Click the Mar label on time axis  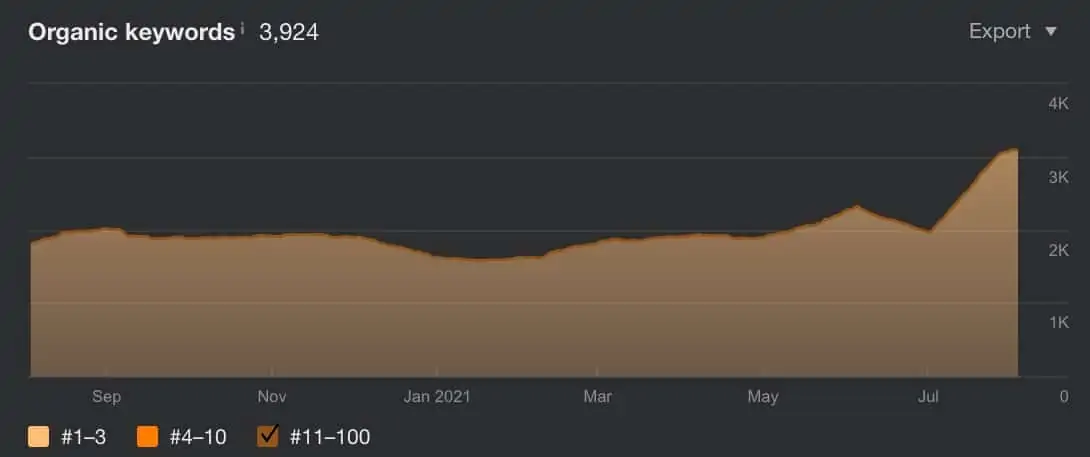597,397
